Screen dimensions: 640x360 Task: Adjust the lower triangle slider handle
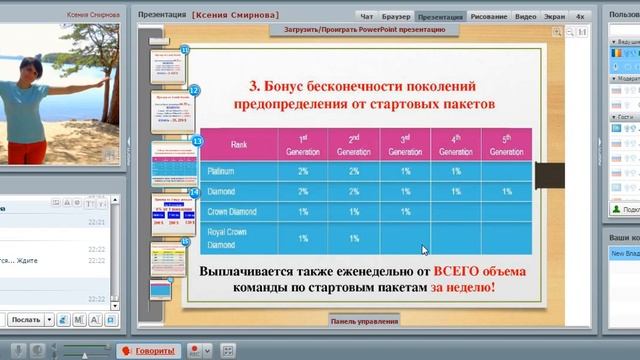click(84, 356)
